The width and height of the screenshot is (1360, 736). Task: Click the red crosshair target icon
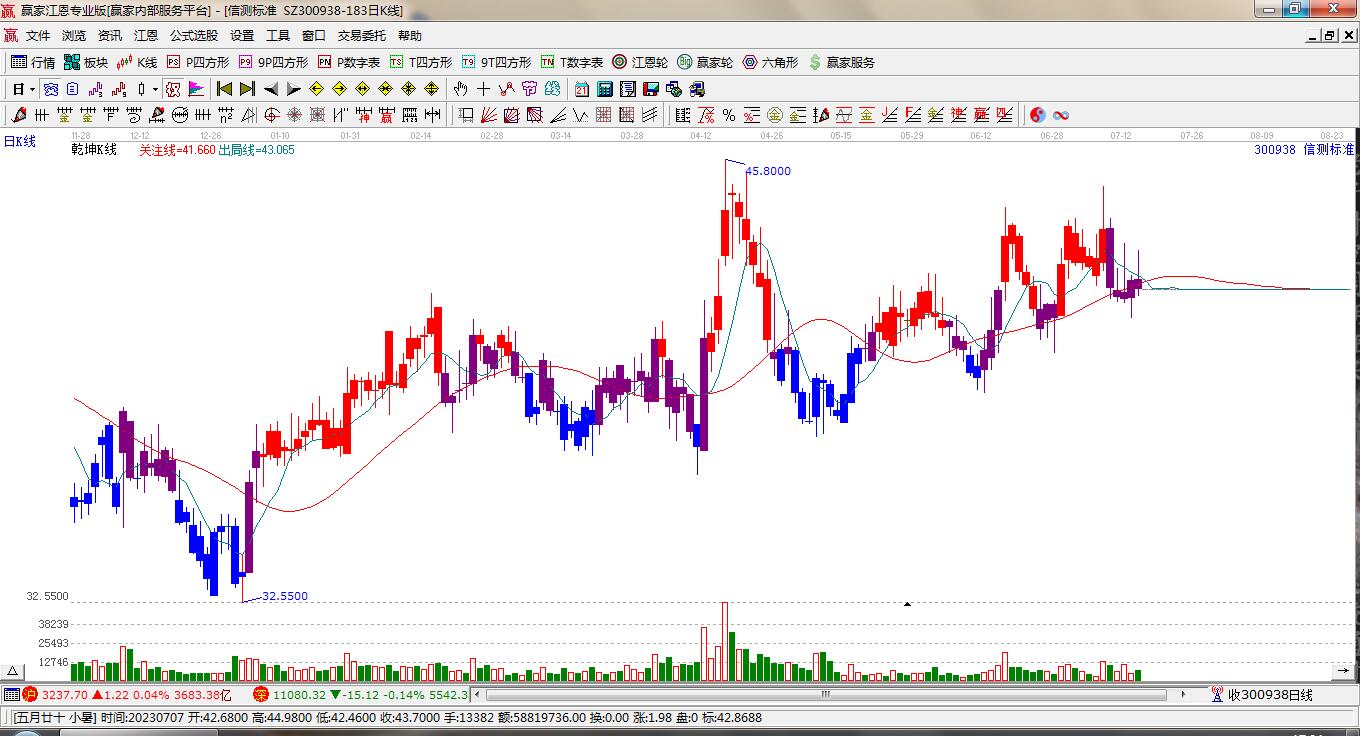(271, 115)
